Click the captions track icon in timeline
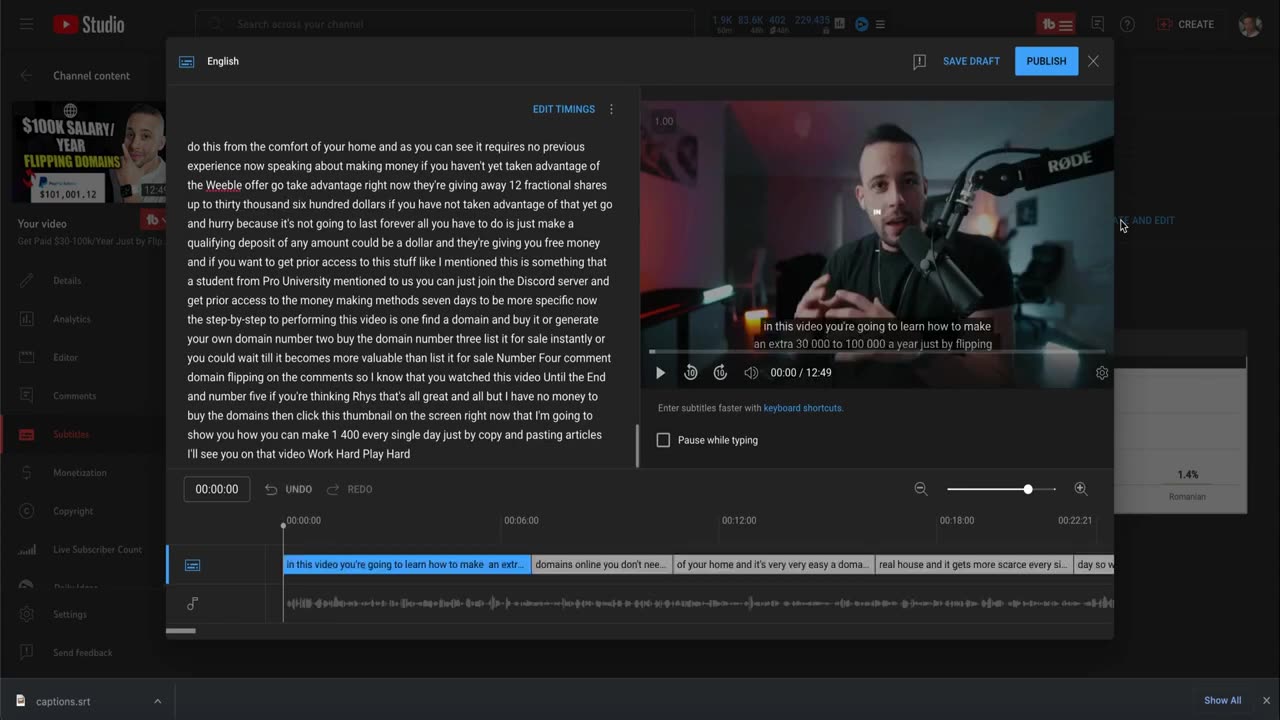This screenshot has height=720, width=1280. click(x=193, y=565)
